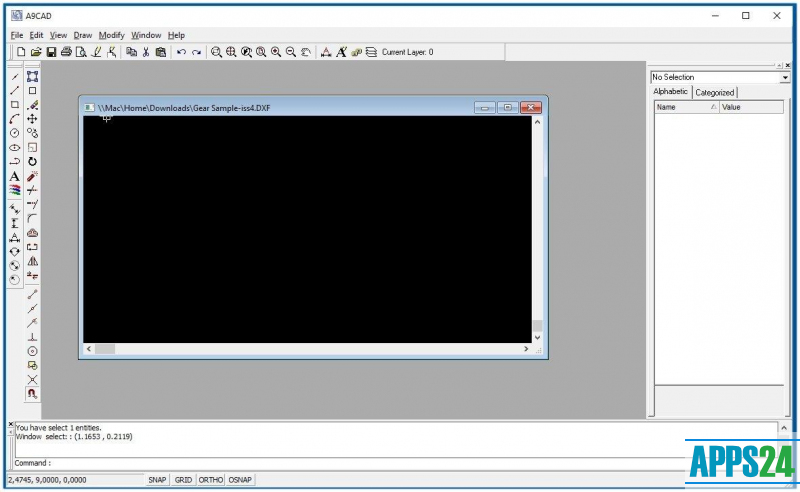
Task: Select the Move tool four-arrow icon
Action: point(33,119)
